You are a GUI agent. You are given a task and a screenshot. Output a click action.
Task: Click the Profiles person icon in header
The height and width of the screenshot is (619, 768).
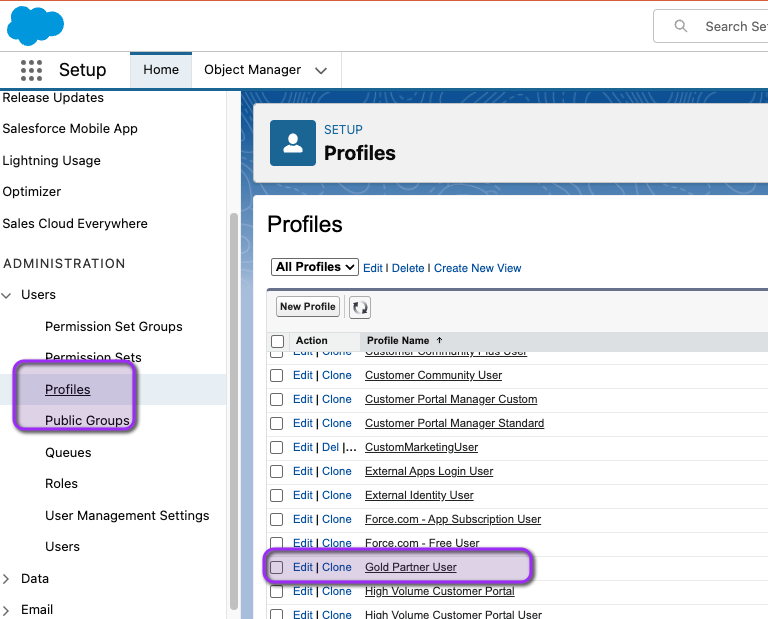coord(293,143)
